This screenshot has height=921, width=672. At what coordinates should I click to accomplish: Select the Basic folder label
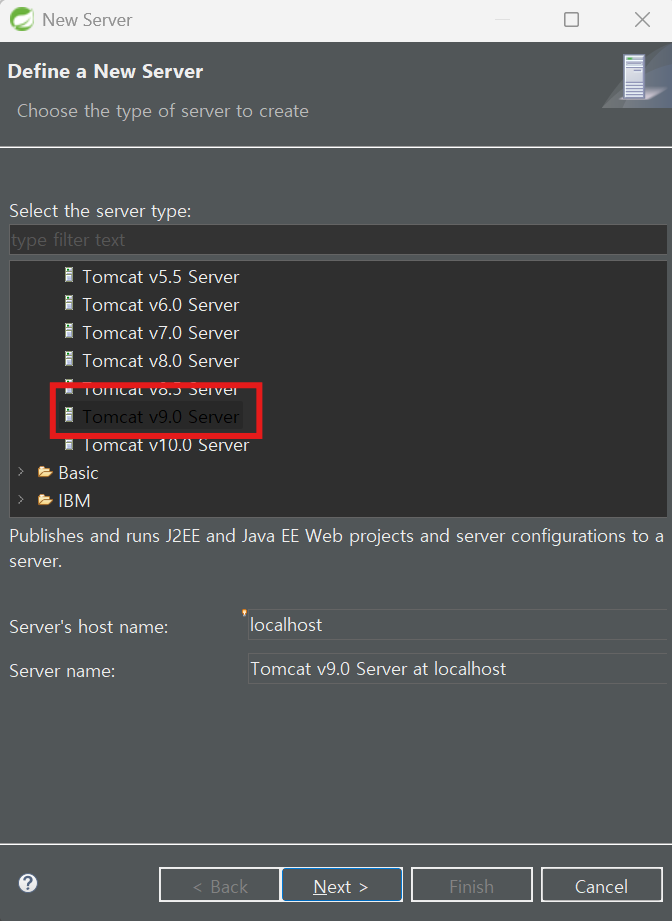tap(78, 473)
